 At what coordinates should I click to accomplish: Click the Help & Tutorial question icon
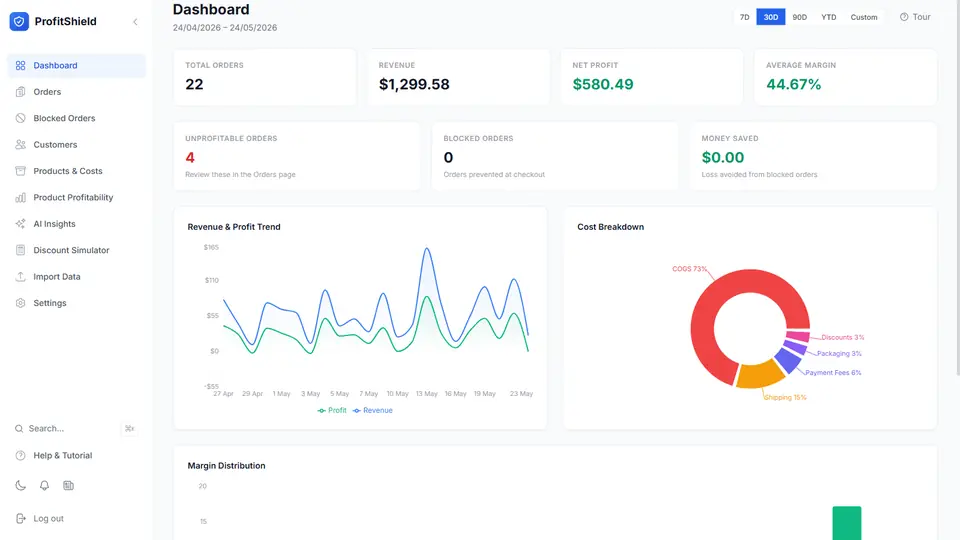[20, 456]
